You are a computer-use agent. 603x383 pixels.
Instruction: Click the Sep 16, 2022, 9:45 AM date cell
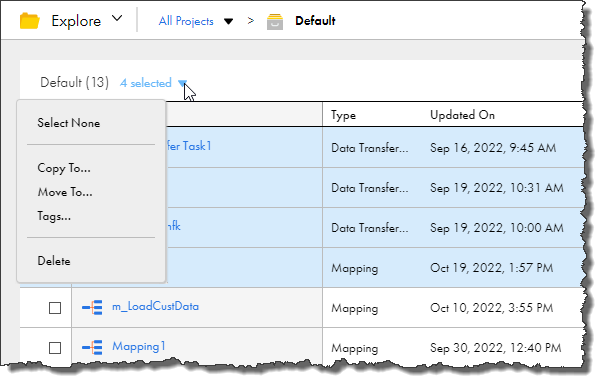click(493, 148)
